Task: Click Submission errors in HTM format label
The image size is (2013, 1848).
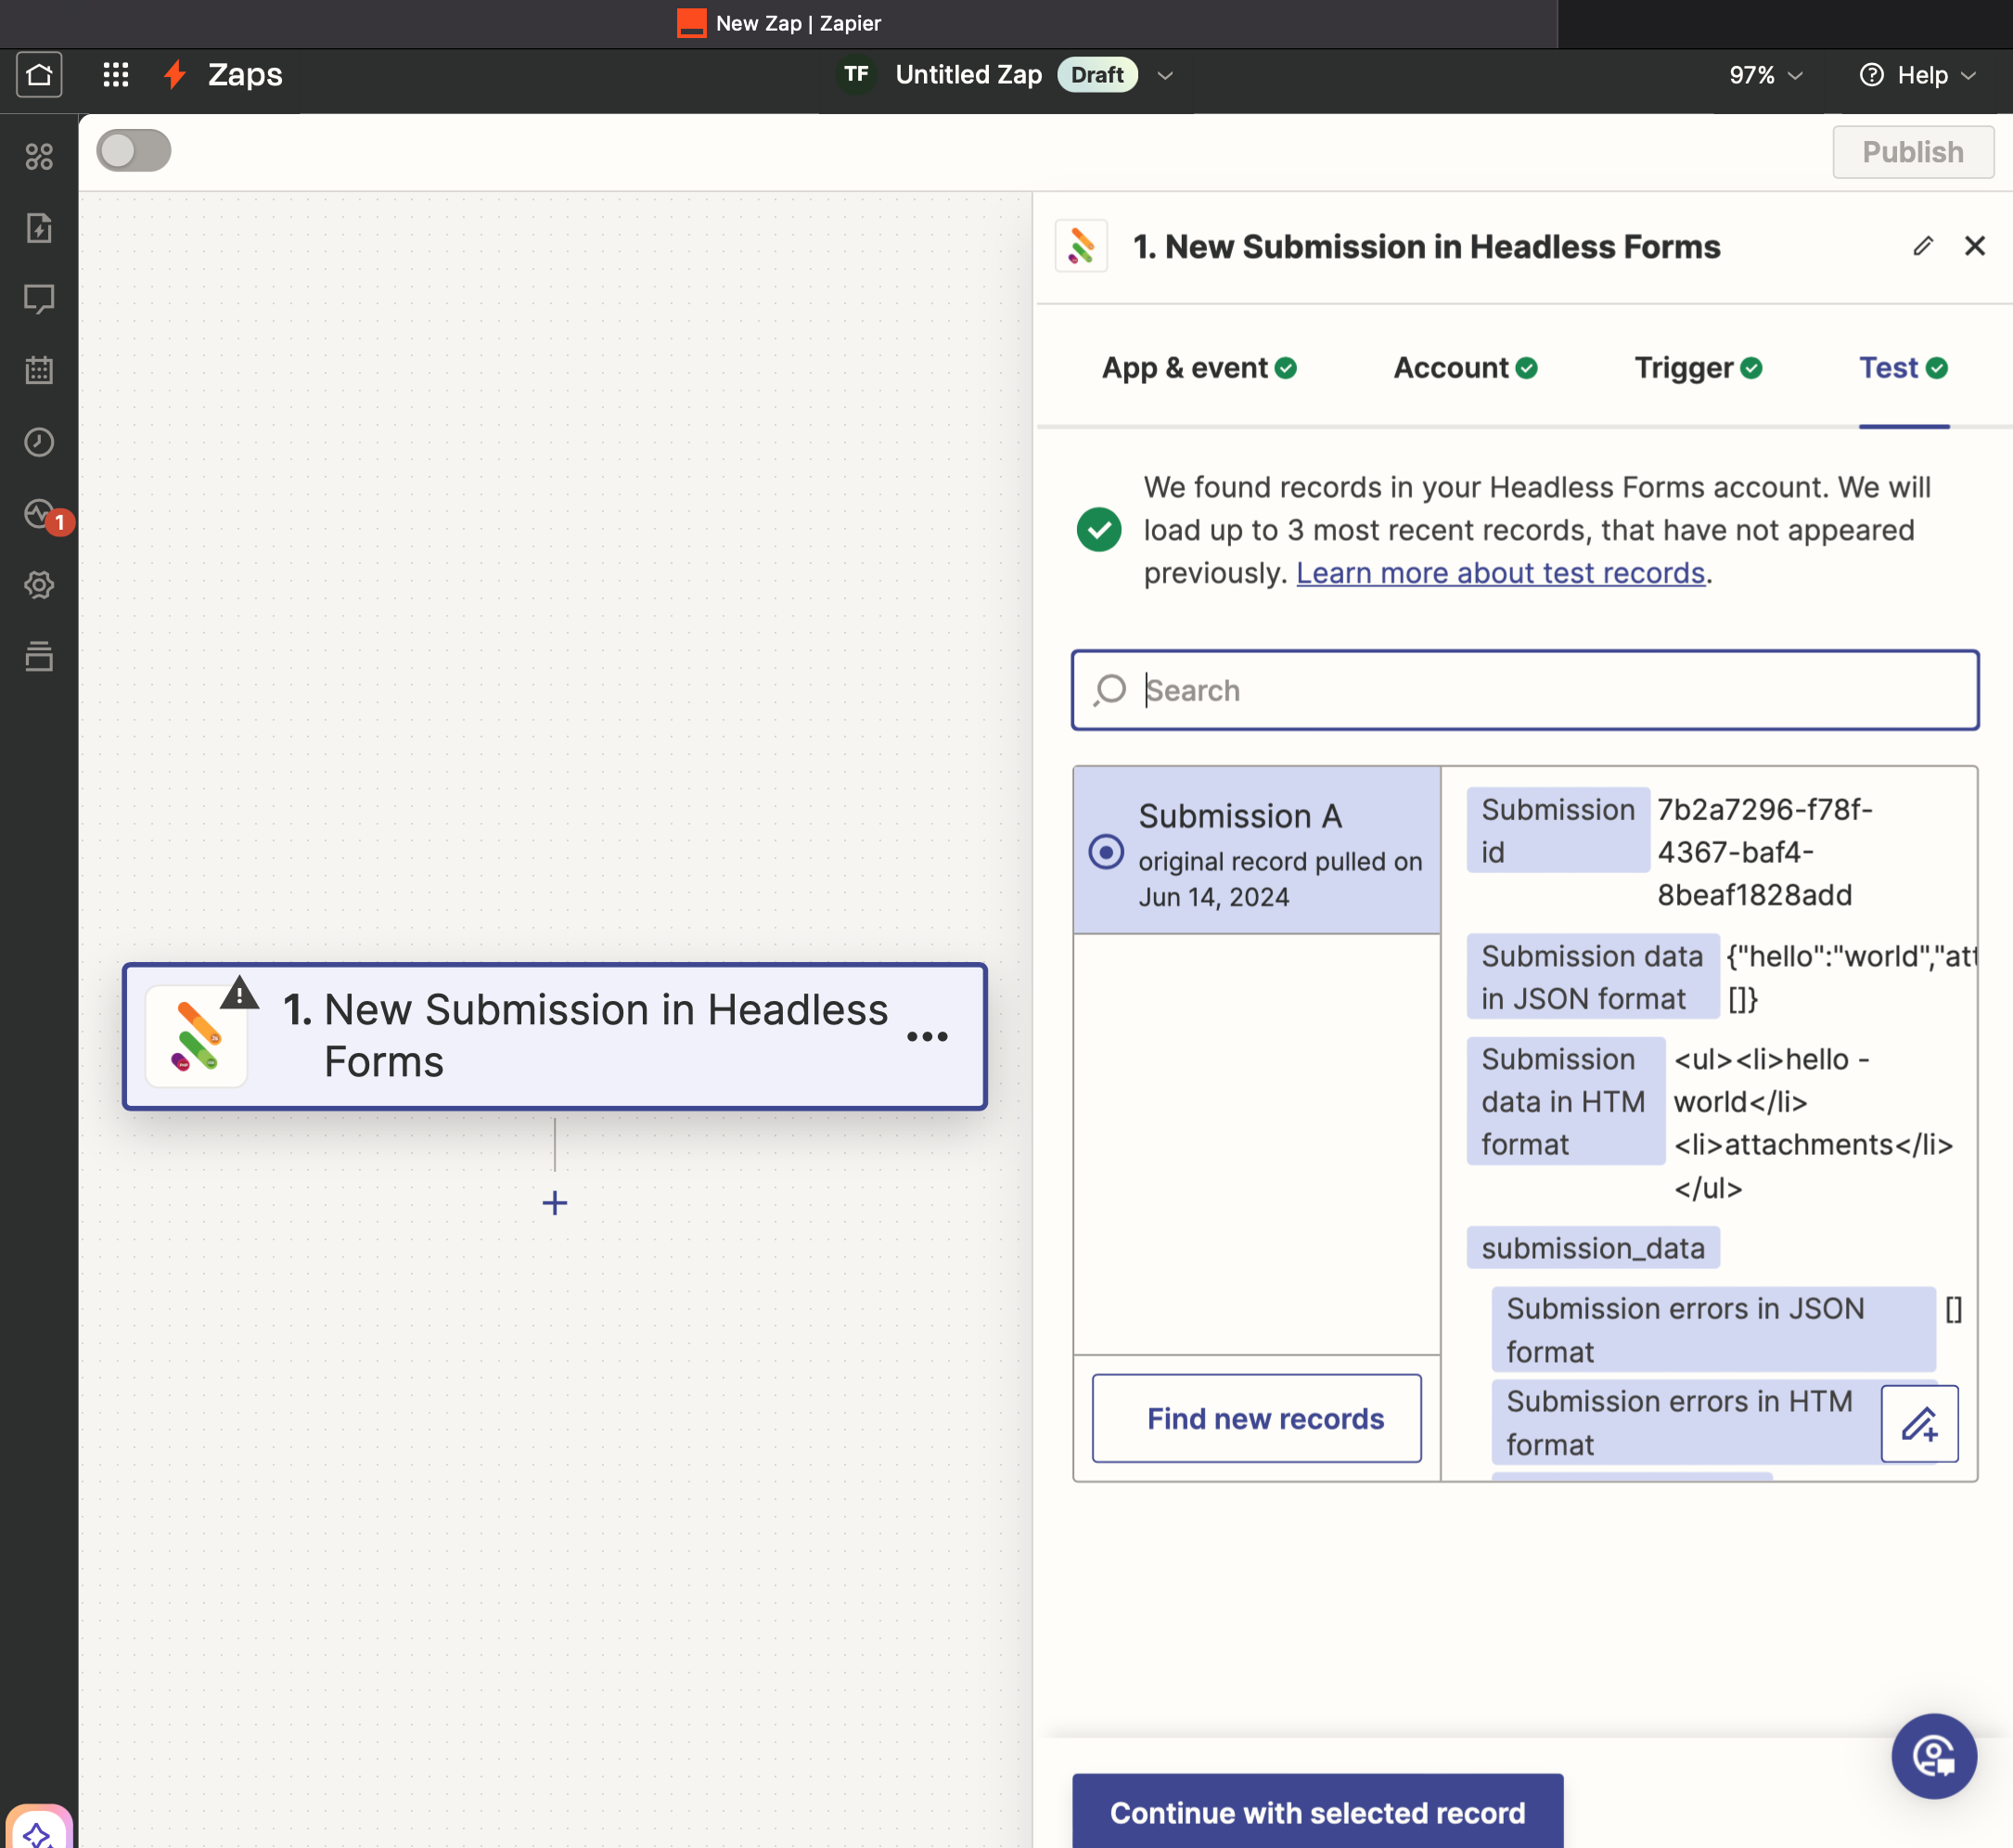Action: (1685, 1422)
